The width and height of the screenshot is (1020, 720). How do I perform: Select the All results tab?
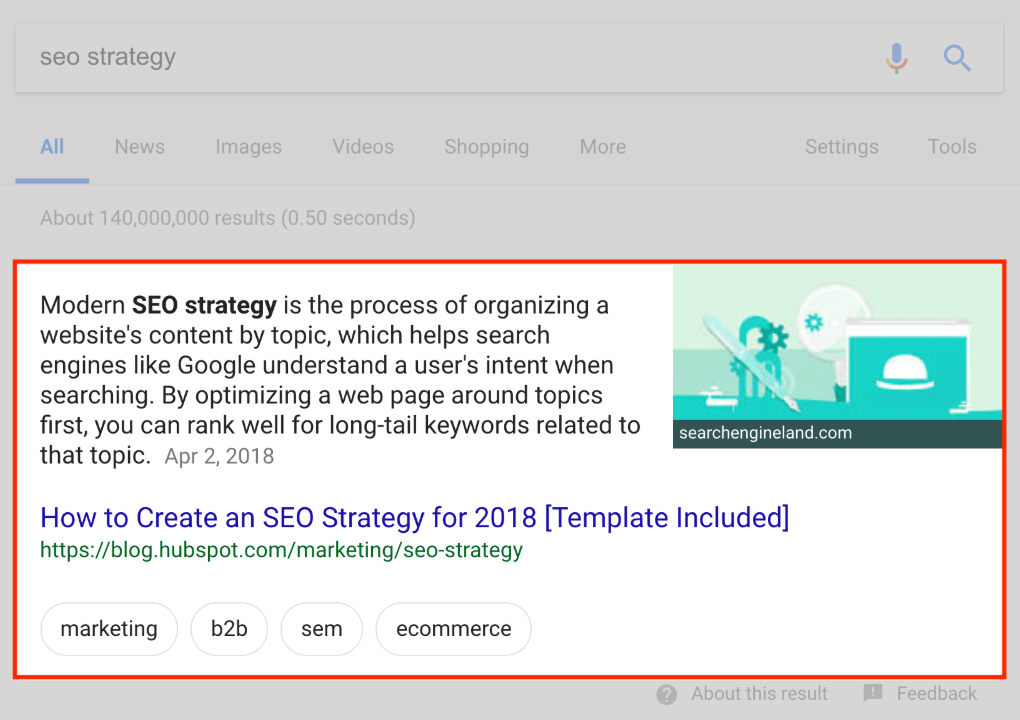point(52,147)
